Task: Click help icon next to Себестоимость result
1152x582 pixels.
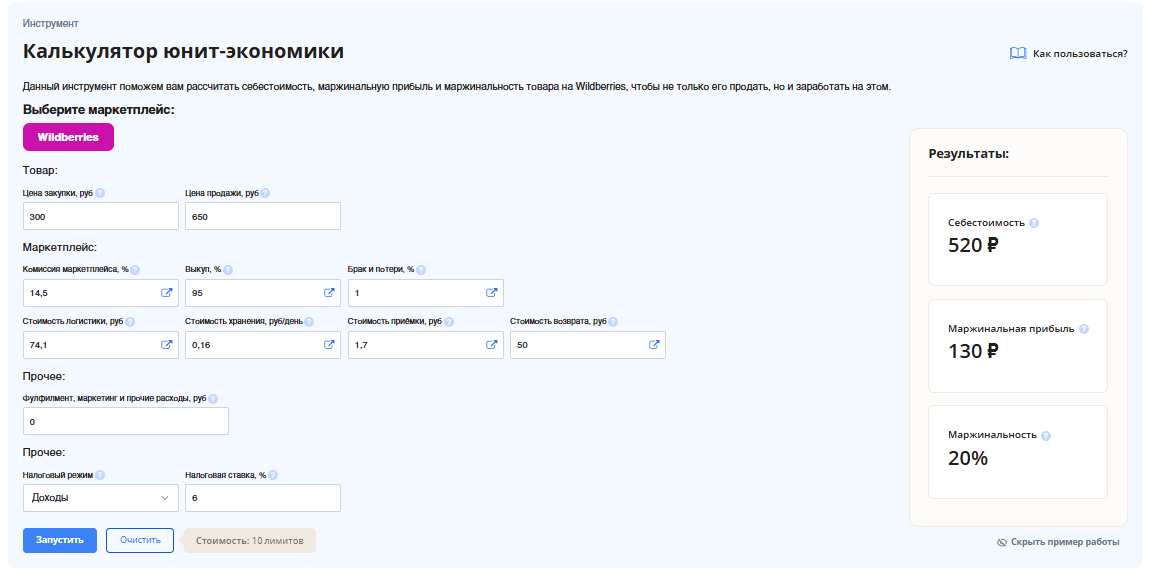Action: click(x=1034, y=223)
